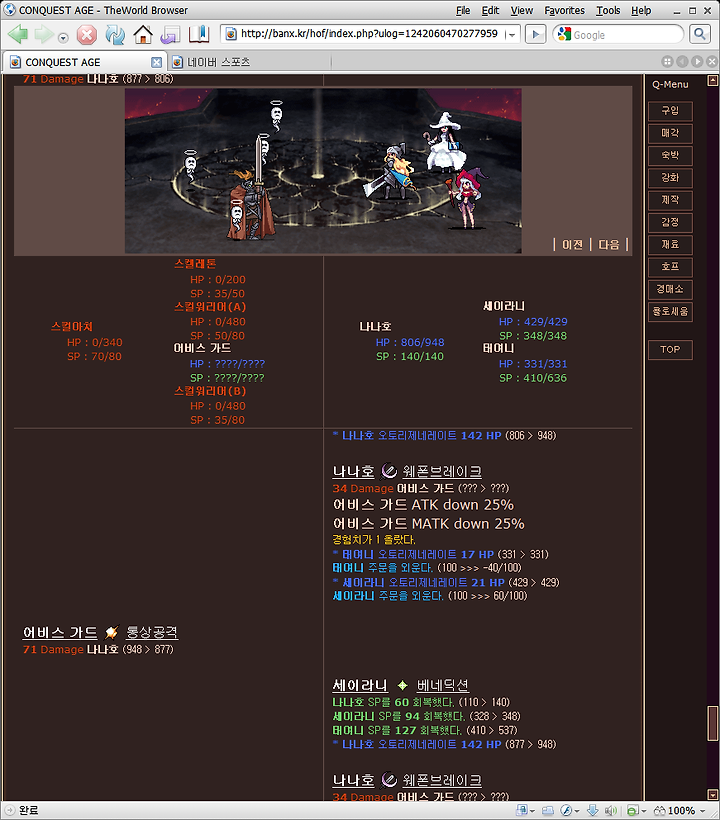The image size is (720, 820).
Task: Open the navigation history dropdown arrow
Action: click(x=63, y=38)
